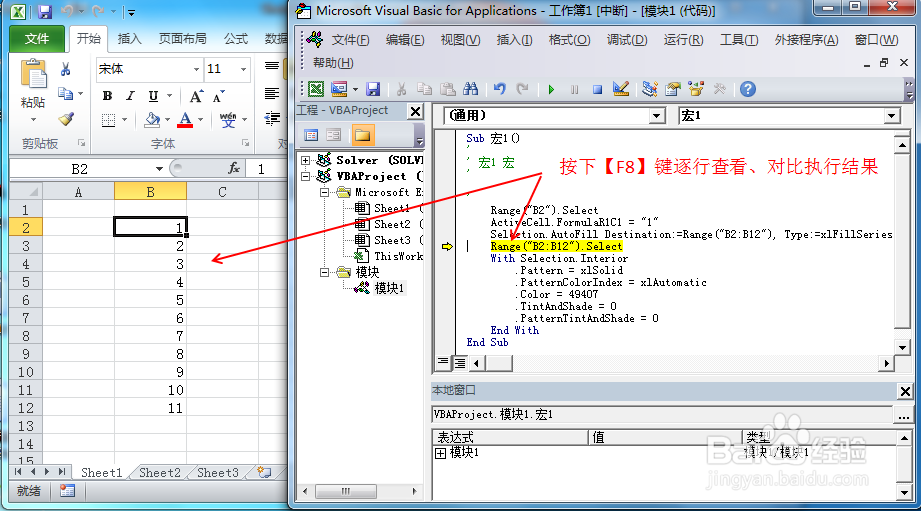Image resolution: width=921 pixels, height=511 pixels.
Task: Select Sheet1 in project tree
Action: [x=392, y=208]
